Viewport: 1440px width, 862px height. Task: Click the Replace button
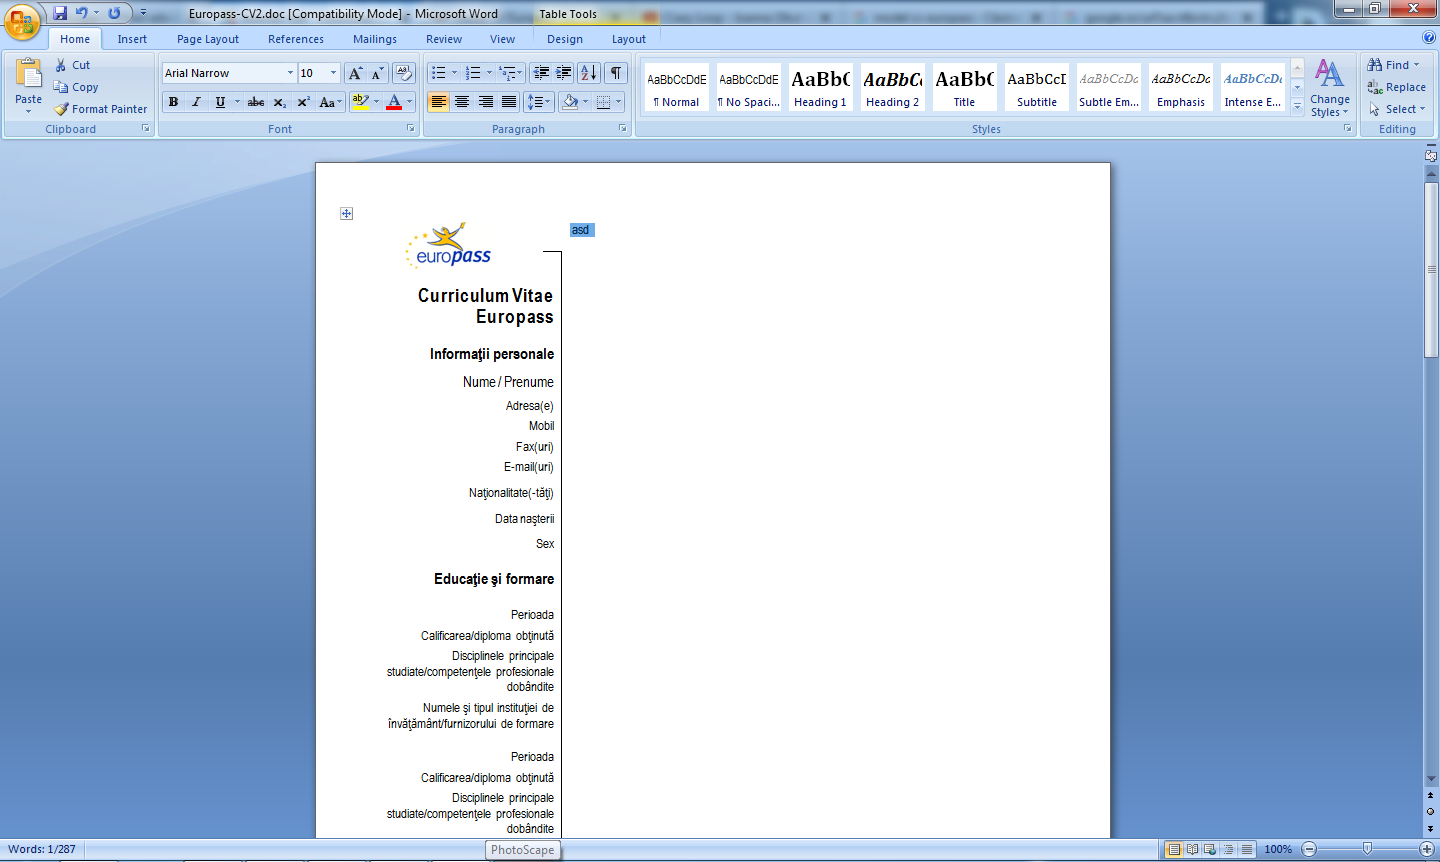[1397, 87]
